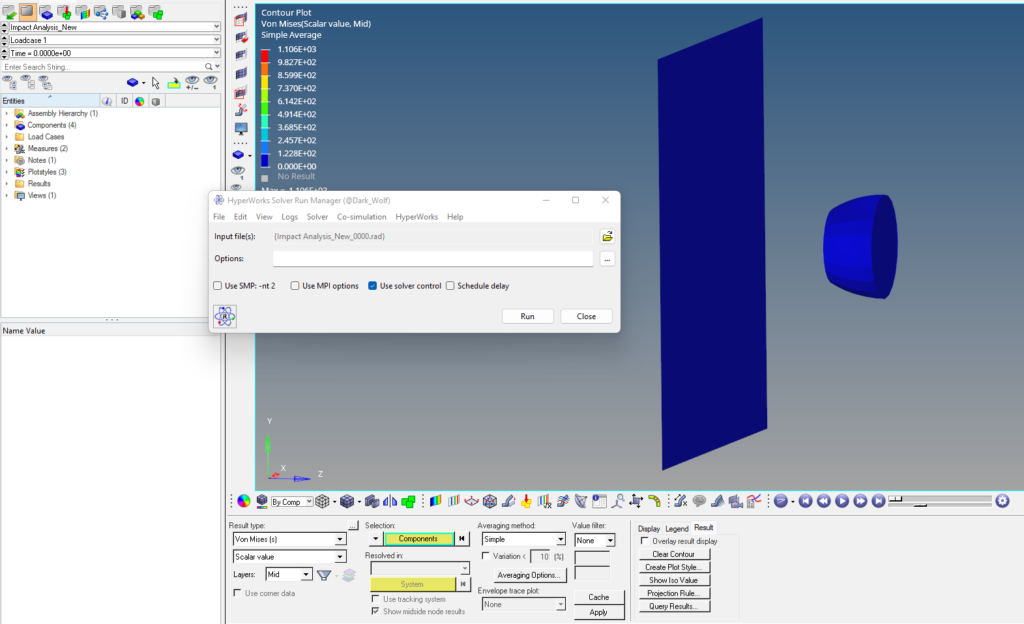Click the Solver Run Manager atom logo icon

[225, 317]
